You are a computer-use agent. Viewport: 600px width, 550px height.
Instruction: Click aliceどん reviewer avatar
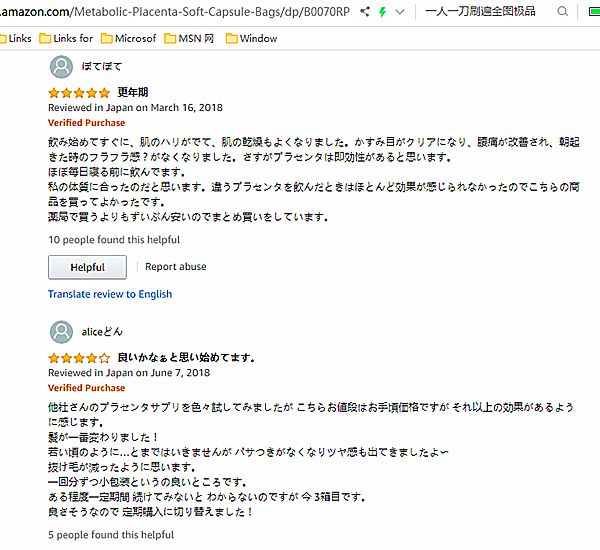coord(61,331)
